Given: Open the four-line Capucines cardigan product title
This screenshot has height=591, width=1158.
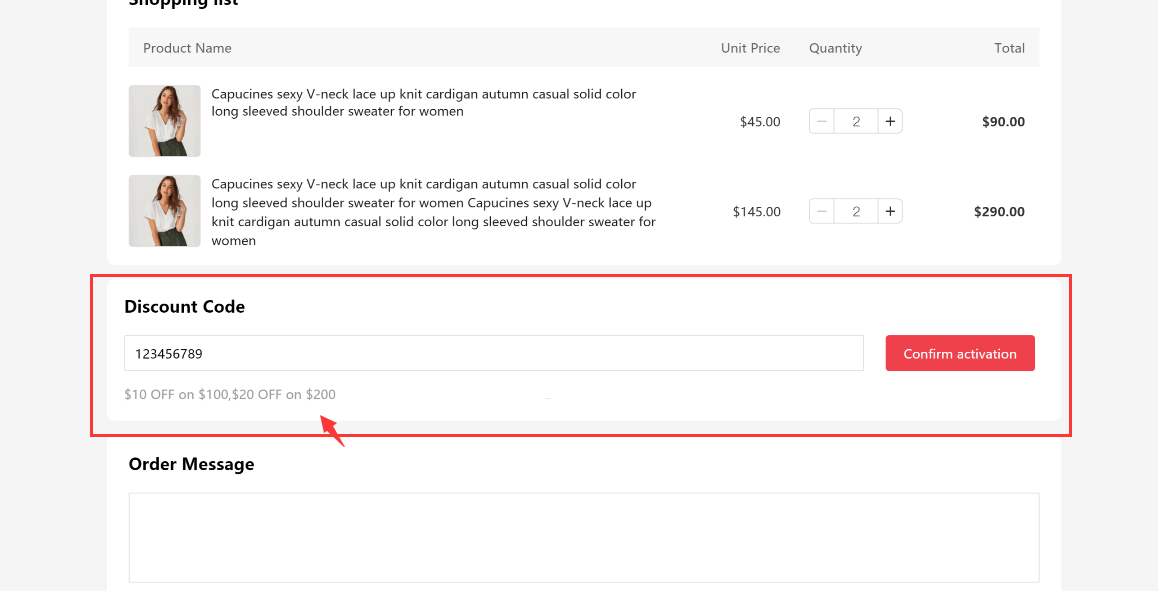Looking at the screenshot, I should click(433, 212).
